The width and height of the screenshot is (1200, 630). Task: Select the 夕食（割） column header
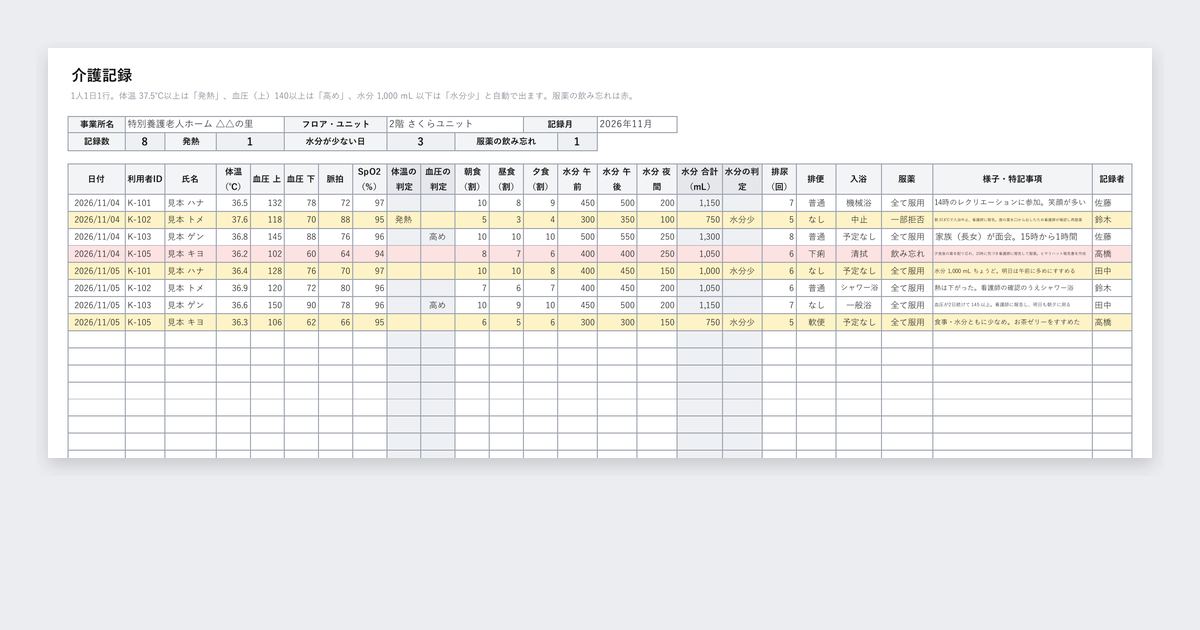click(540, 179)
